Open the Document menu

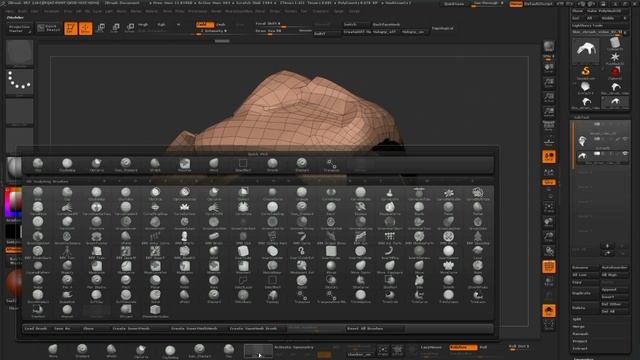pos(51,11)
